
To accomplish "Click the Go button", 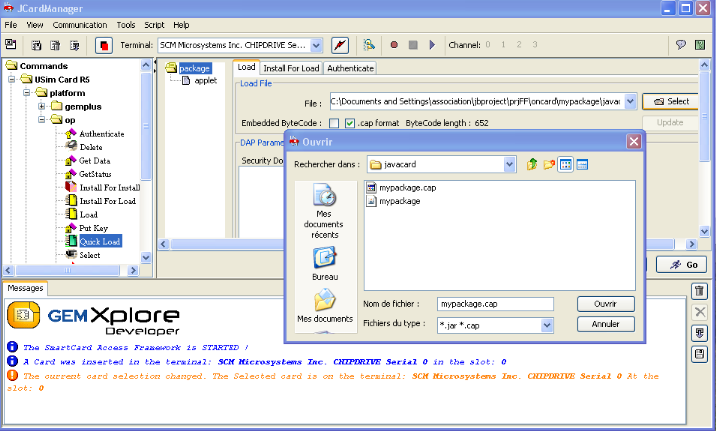I will (x=681, y=264).
